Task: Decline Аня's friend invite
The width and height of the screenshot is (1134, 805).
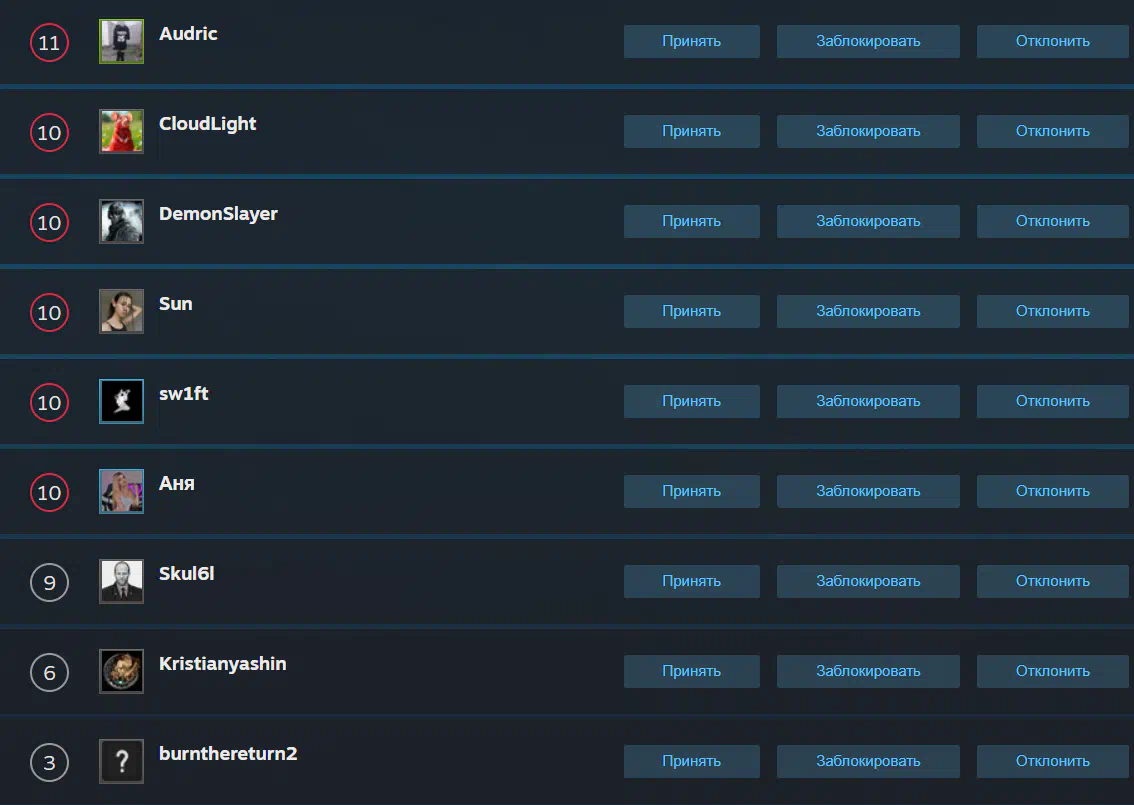Action: pos(1052,491)
